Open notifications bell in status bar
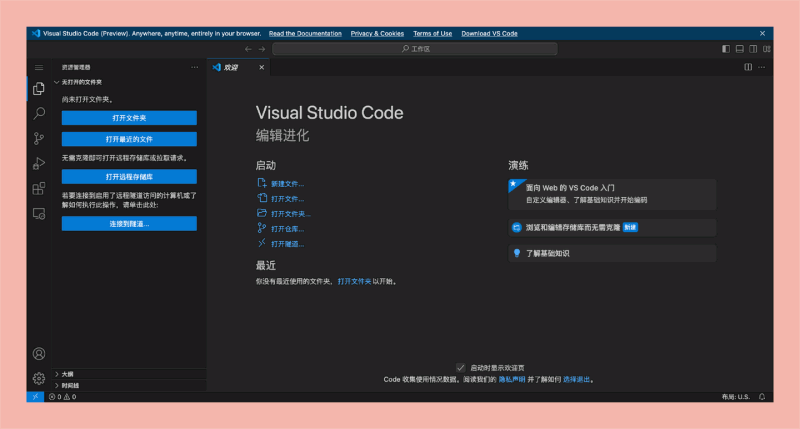This screenshot has width=800, height=429. coord(762,396)
